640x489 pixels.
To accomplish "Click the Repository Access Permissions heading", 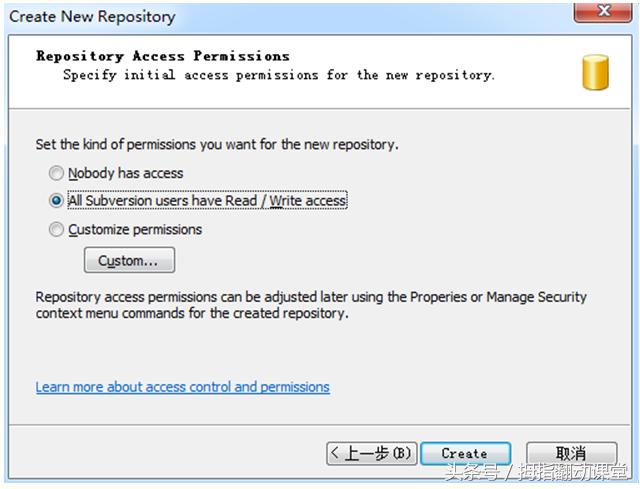I will click(x=163, y=56).
